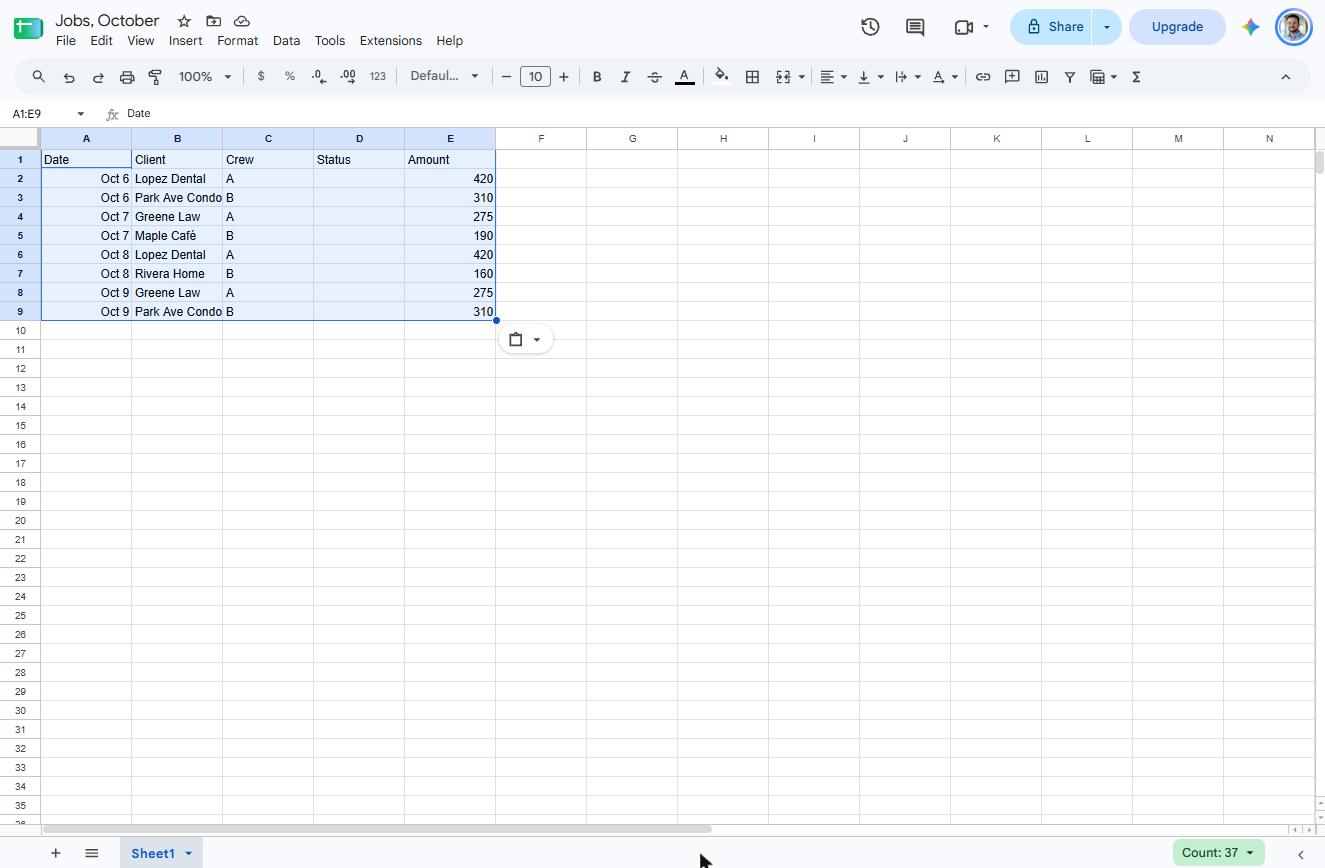Open the Sheet1 tab options arrow
Image resolution: width=1325 pixels, height=868 pixels.
[188, 853]
